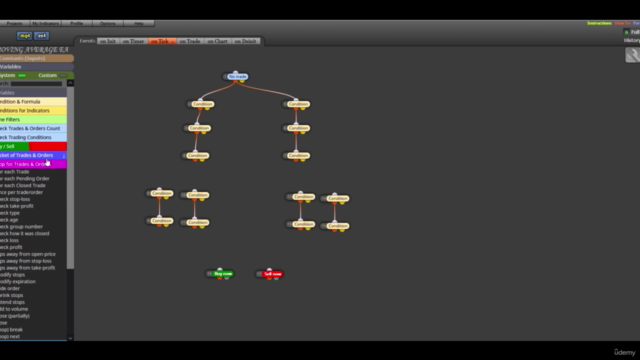Click the input connector atop Sell now
640x360 pixels.
(x=269, y=270)
